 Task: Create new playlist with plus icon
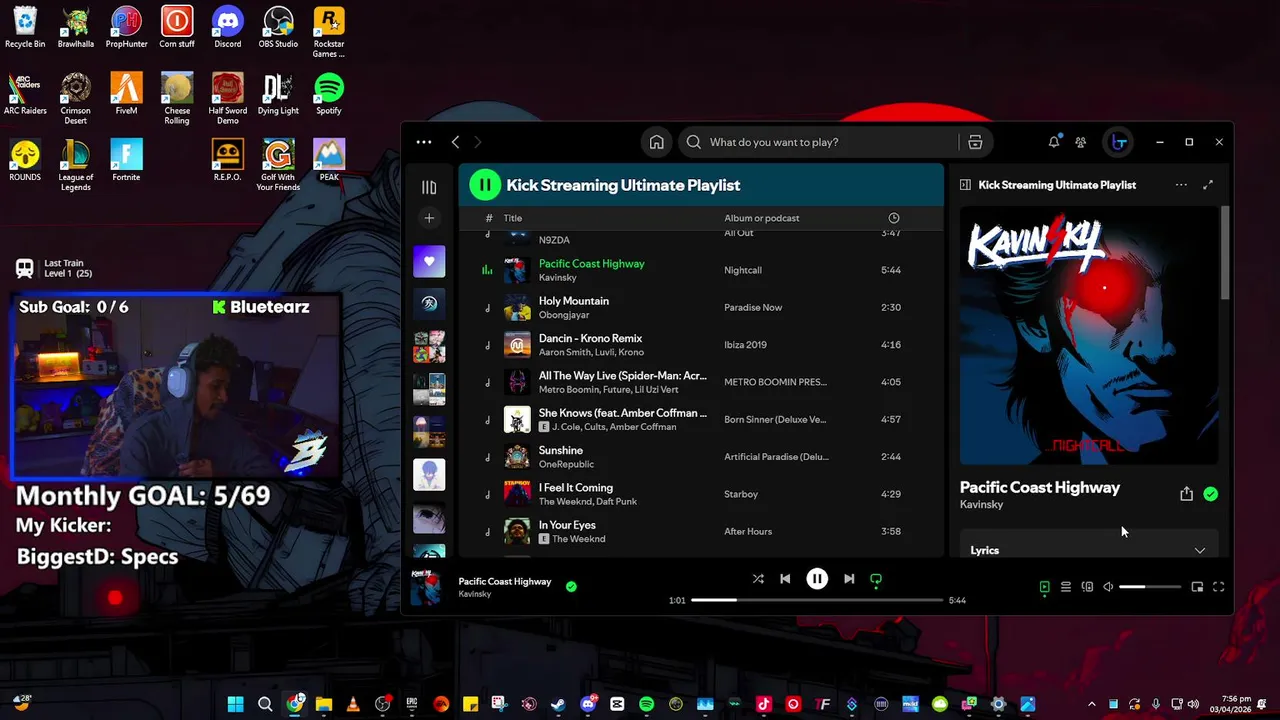429,218
